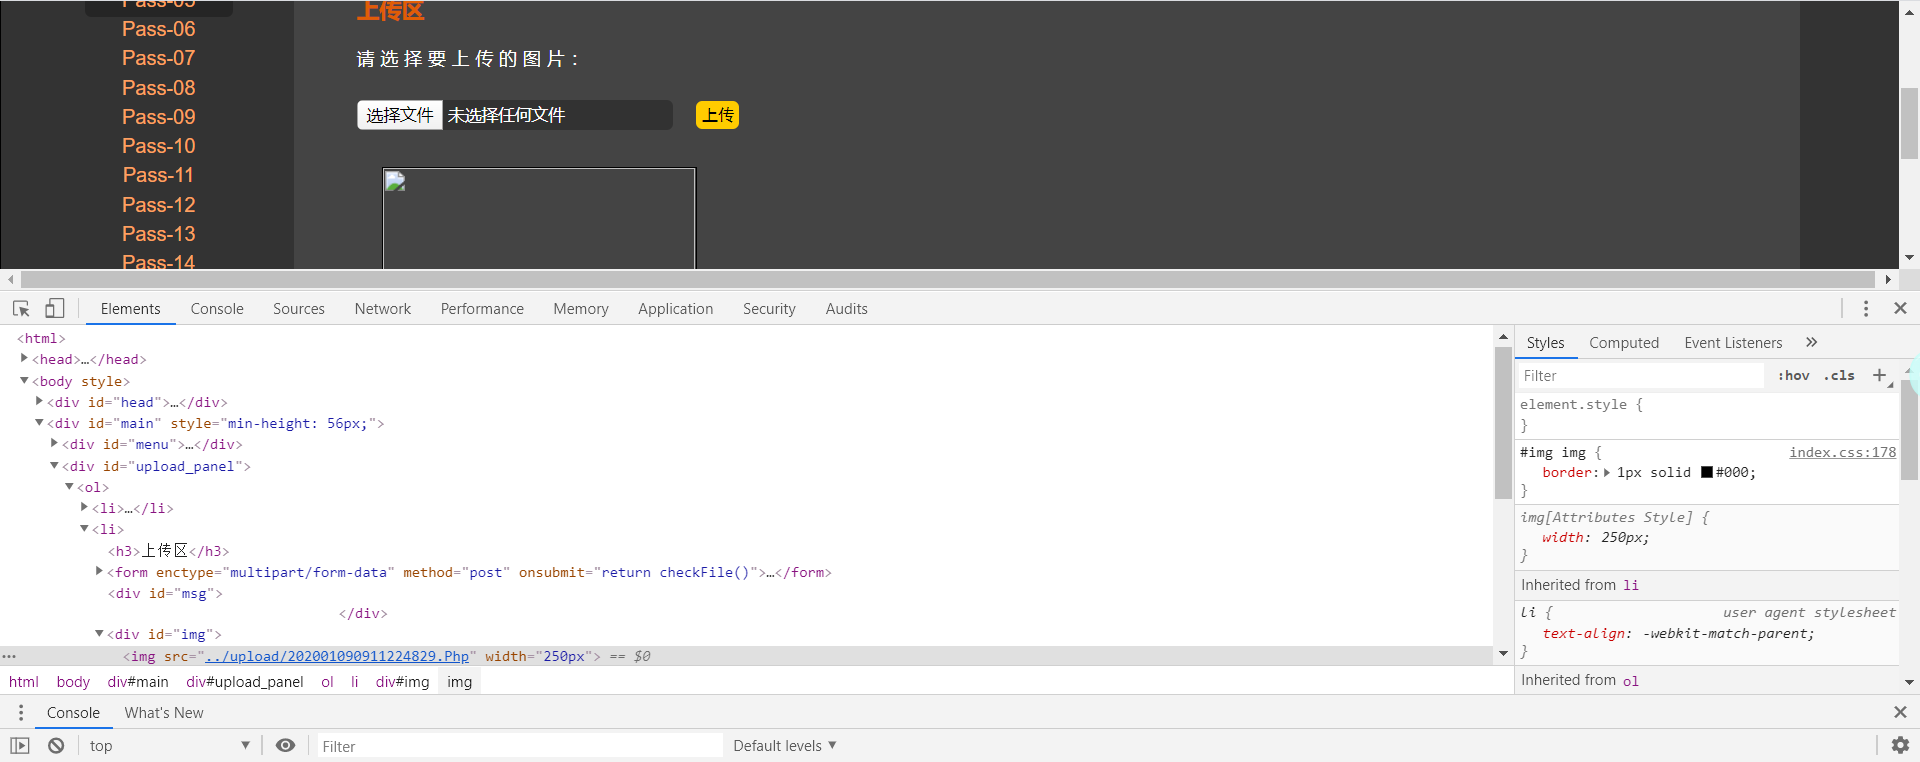This screenshot has width=1920, height=762.
Task: Show the console sidebar icon
Action: pyautogui.click(x=20, y=746)
